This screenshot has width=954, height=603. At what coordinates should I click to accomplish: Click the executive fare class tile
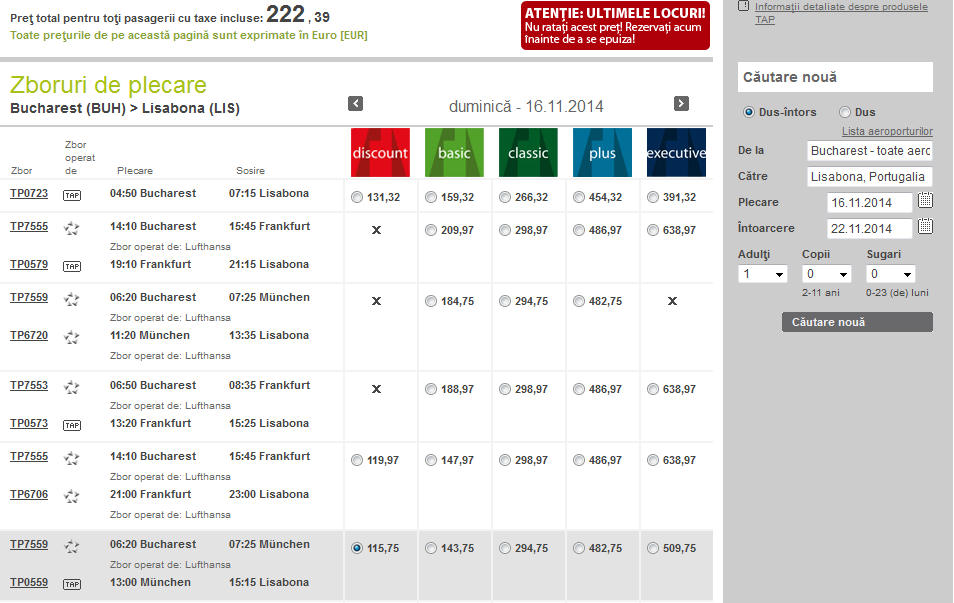coord(676,152)
